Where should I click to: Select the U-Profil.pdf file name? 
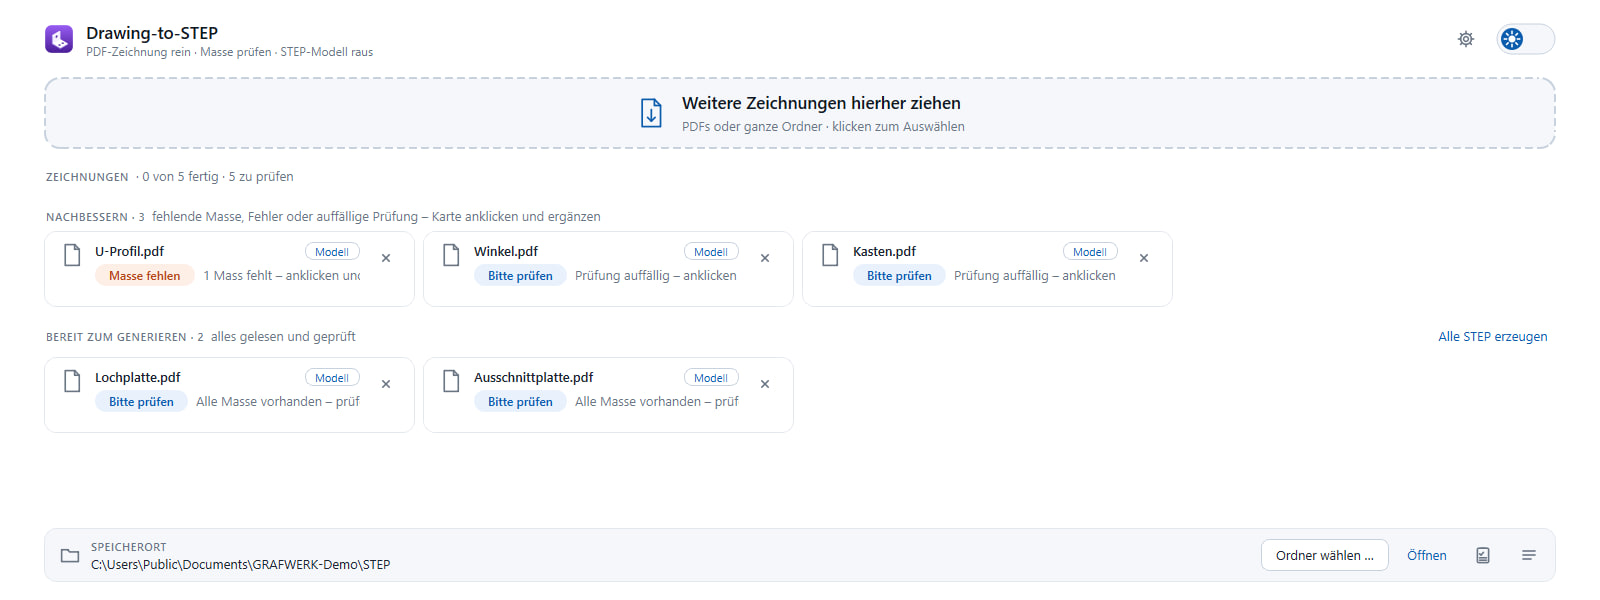tap(129, 252)
